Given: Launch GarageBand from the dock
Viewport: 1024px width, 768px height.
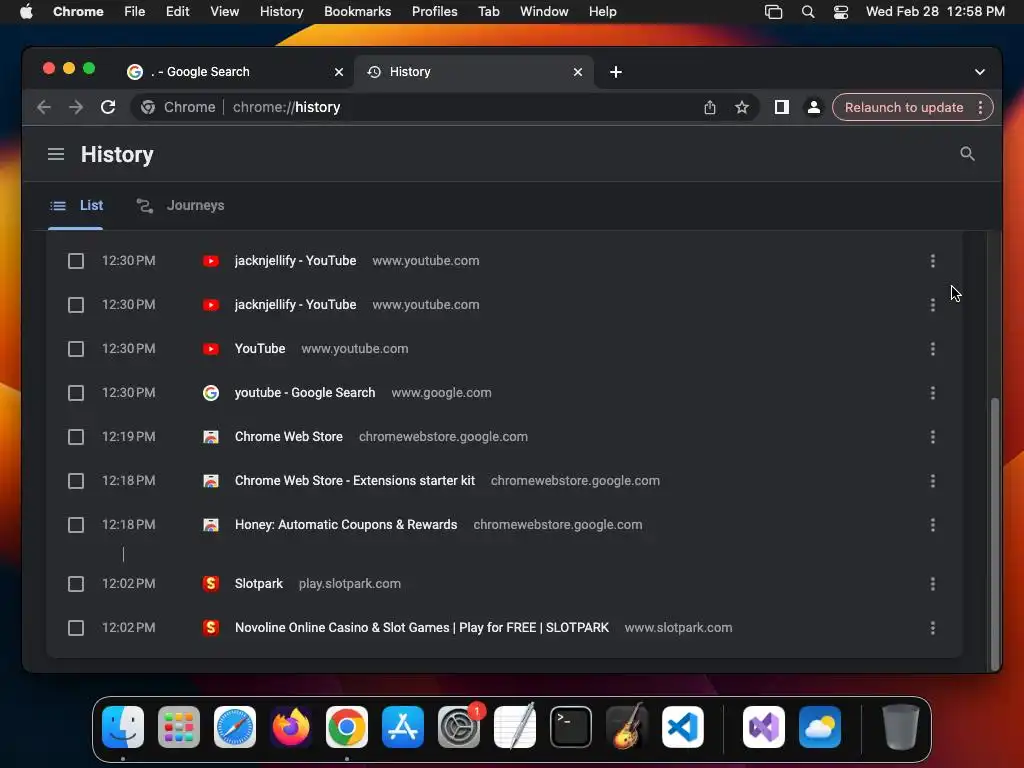Looking at the screenshot, I should (627, 727).
